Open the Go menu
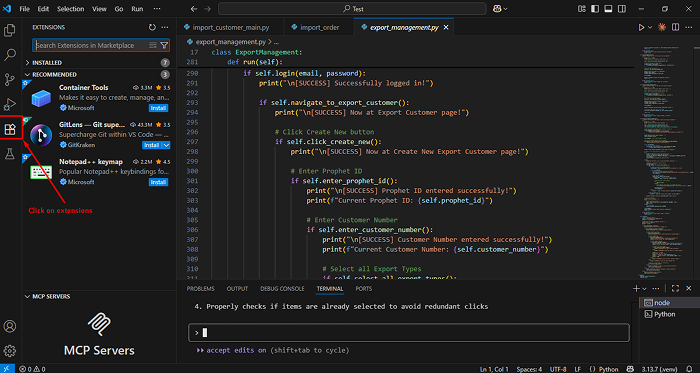700x373 pixels. (119, 9)
